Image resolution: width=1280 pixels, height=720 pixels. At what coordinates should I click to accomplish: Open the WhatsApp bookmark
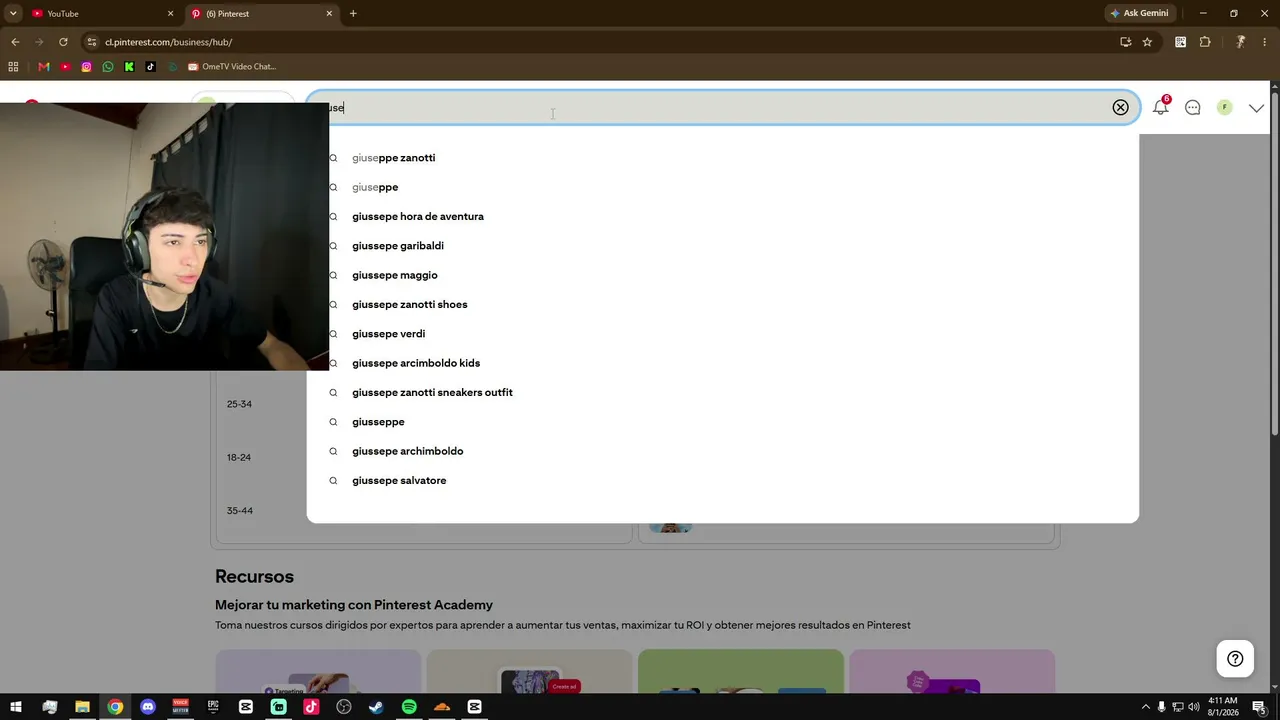point(108,67)
